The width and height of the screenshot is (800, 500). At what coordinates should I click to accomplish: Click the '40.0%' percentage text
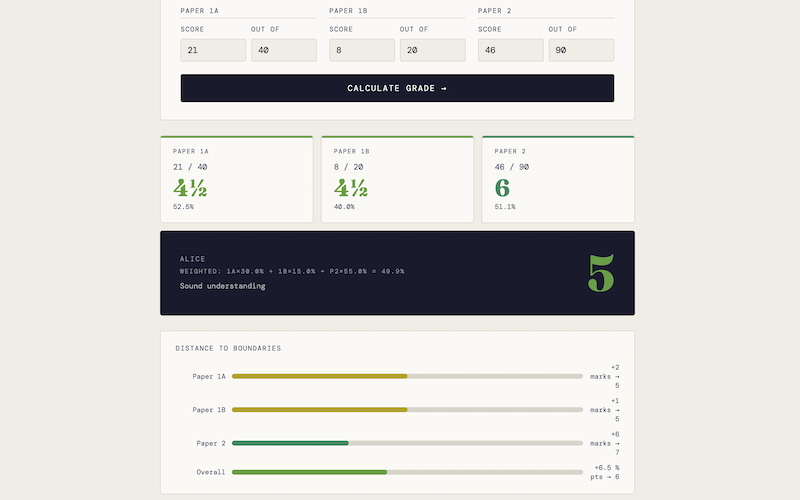point(344,207)
